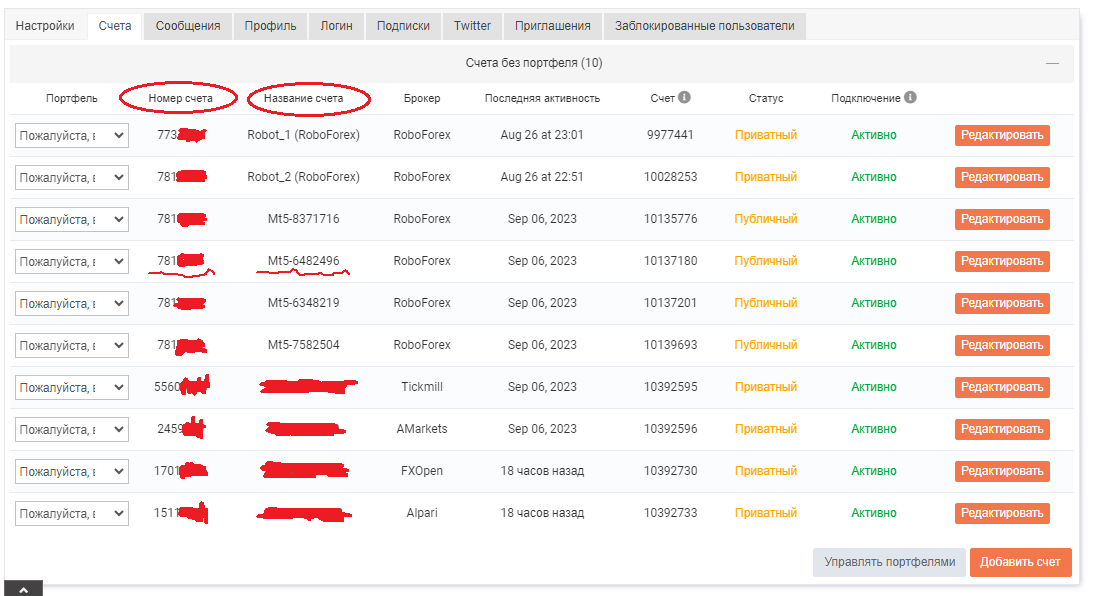Open portfolio dropdown for Robot_1 (RoboForex)
Viewport: 1093px width, 596px height.
coord(72,135)
